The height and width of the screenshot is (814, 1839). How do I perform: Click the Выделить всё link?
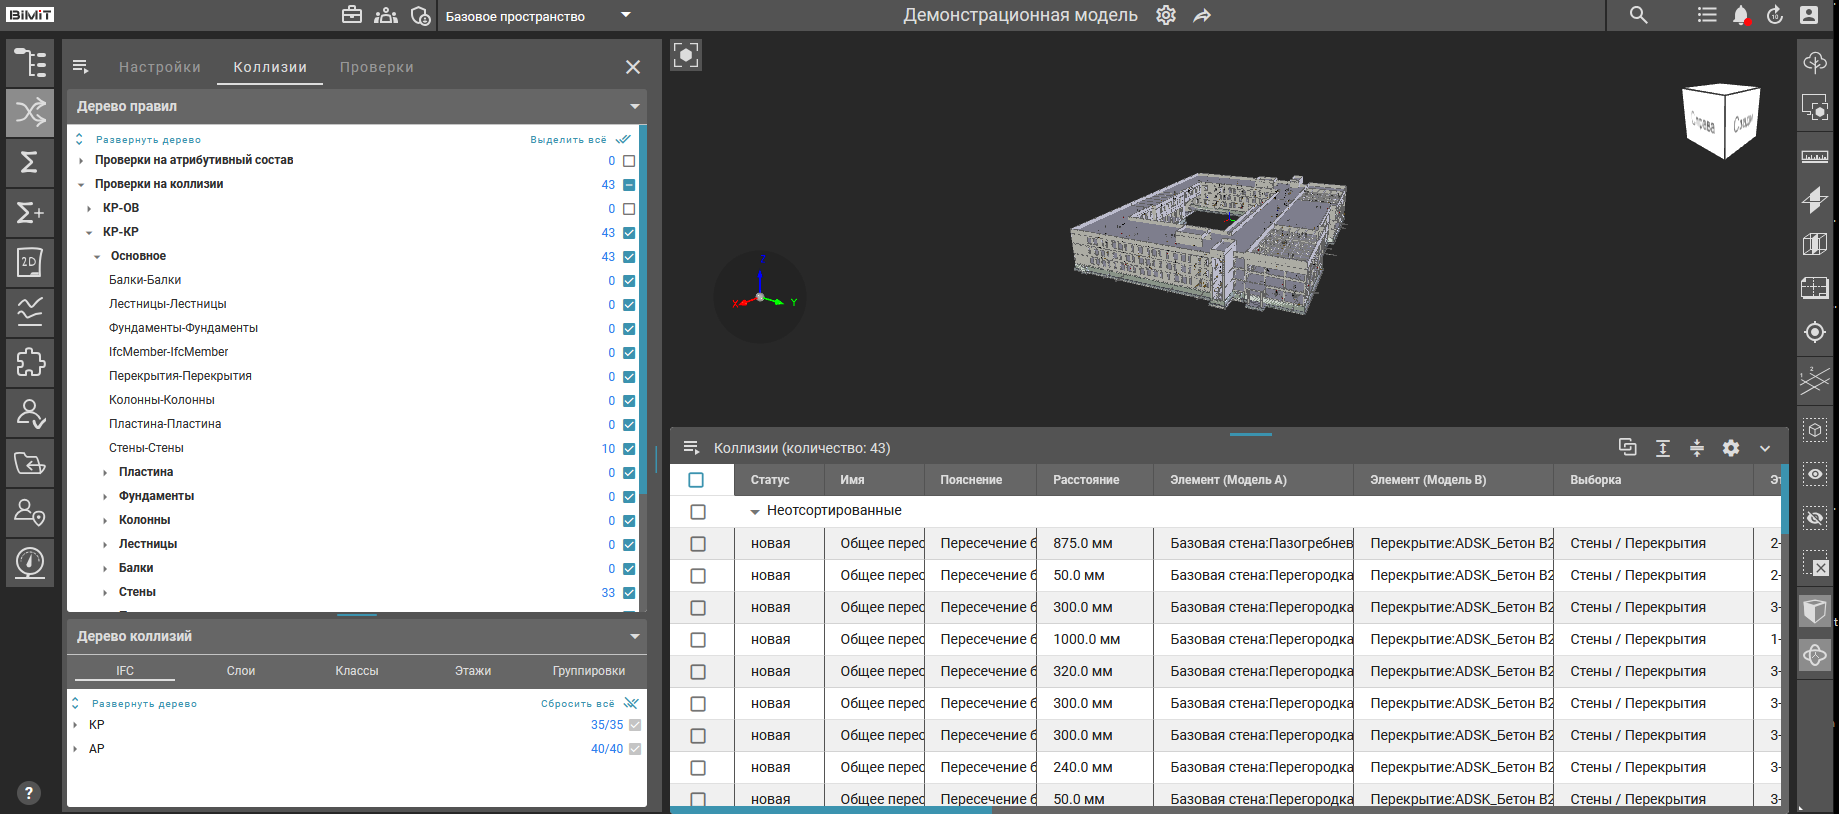click(x=568, y=140)
